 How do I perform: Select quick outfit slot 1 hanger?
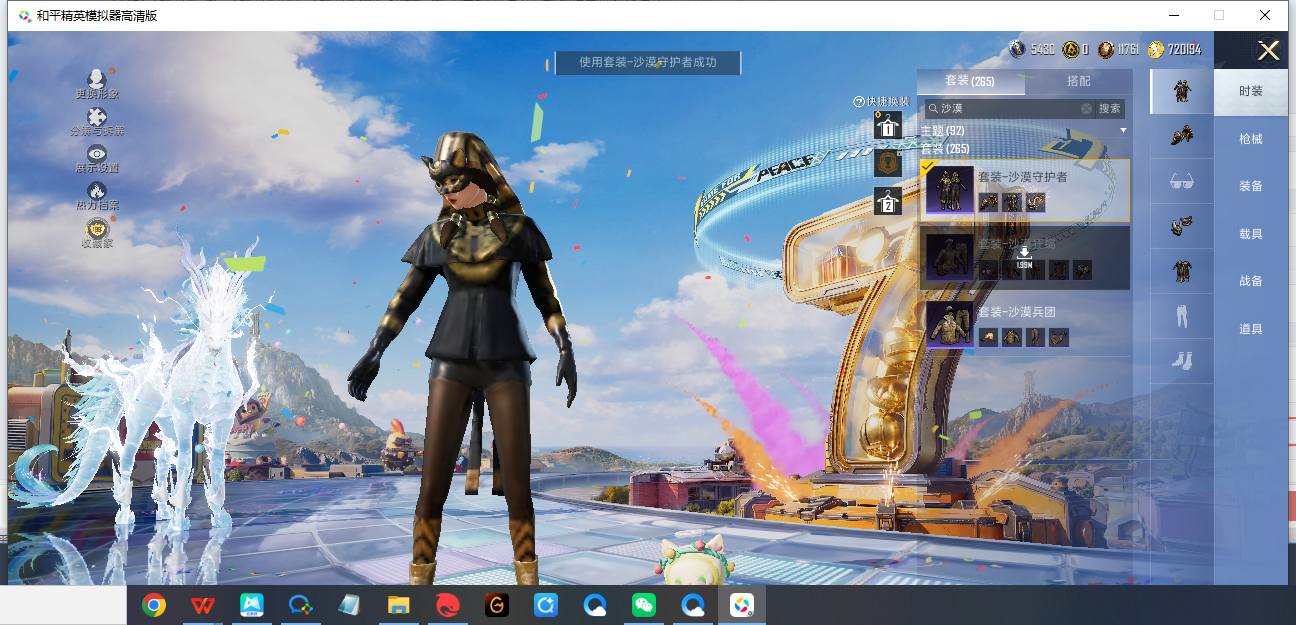[887, 125]
